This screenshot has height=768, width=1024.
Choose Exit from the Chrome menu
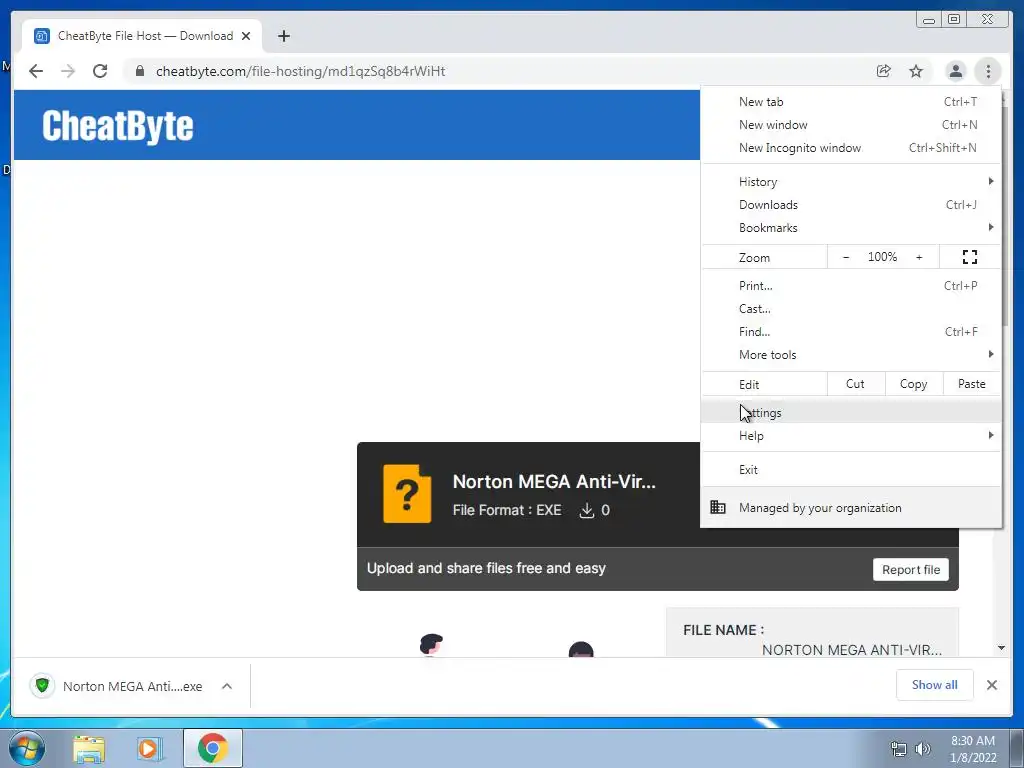pyautogui.click(x=851, y=470)
